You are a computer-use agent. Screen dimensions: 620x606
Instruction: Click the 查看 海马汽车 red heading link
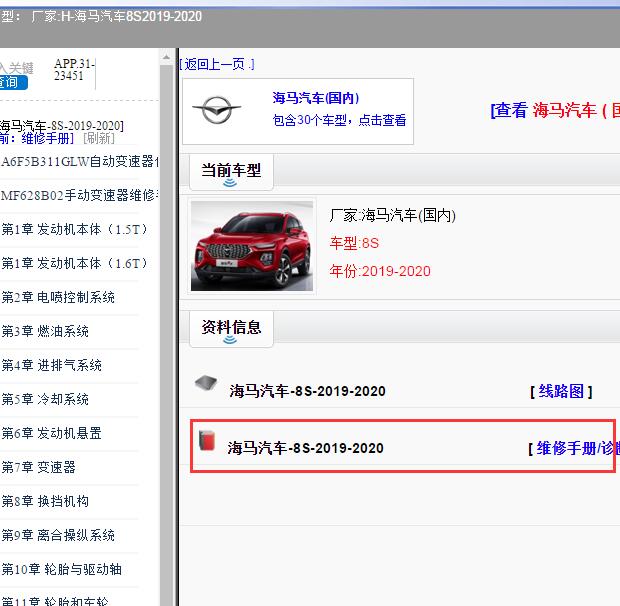(555, 110)
